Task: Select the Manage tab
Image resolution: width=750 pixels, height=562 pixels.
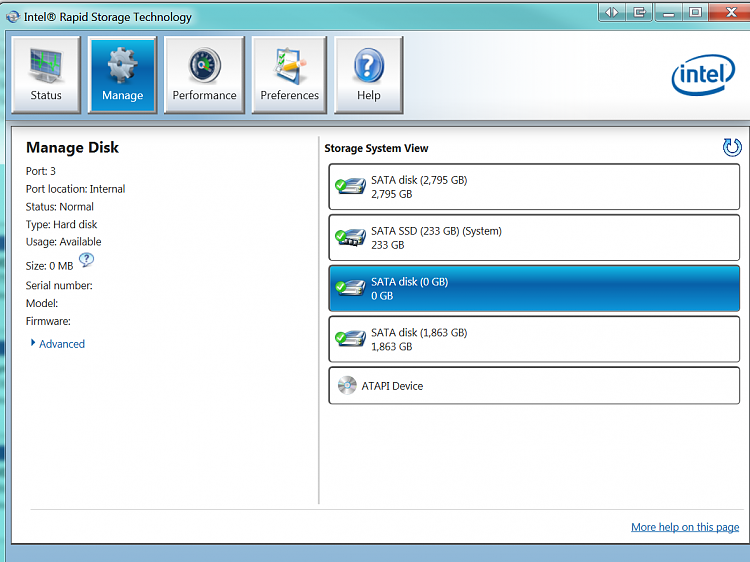Action: click(x=122, y=75)
